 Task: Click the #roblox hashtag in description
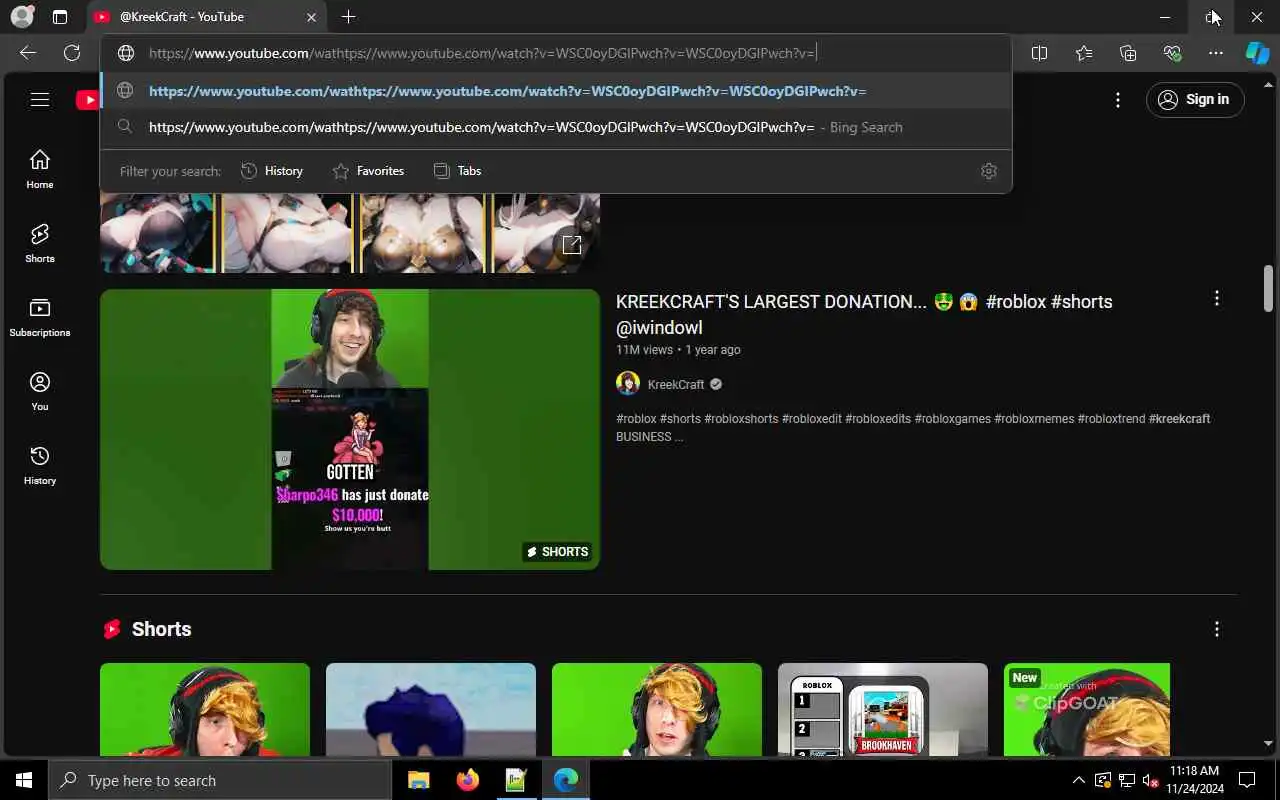tap(636, 419)
